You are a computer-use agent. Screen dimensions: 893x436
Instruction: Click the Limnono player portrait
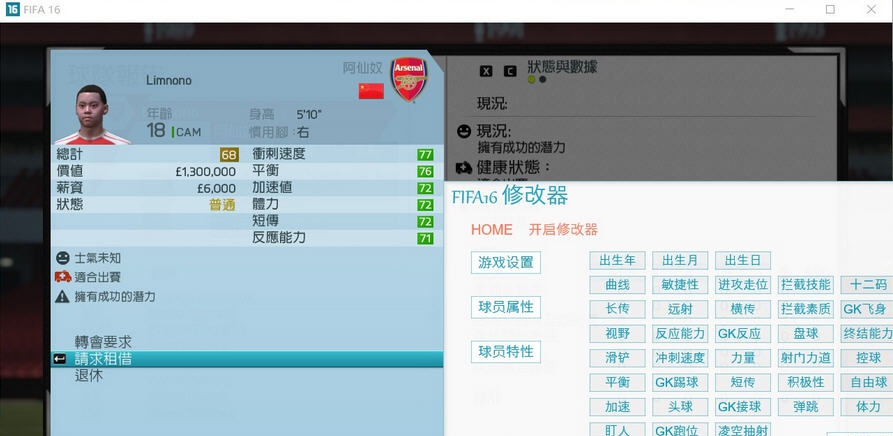92,115
